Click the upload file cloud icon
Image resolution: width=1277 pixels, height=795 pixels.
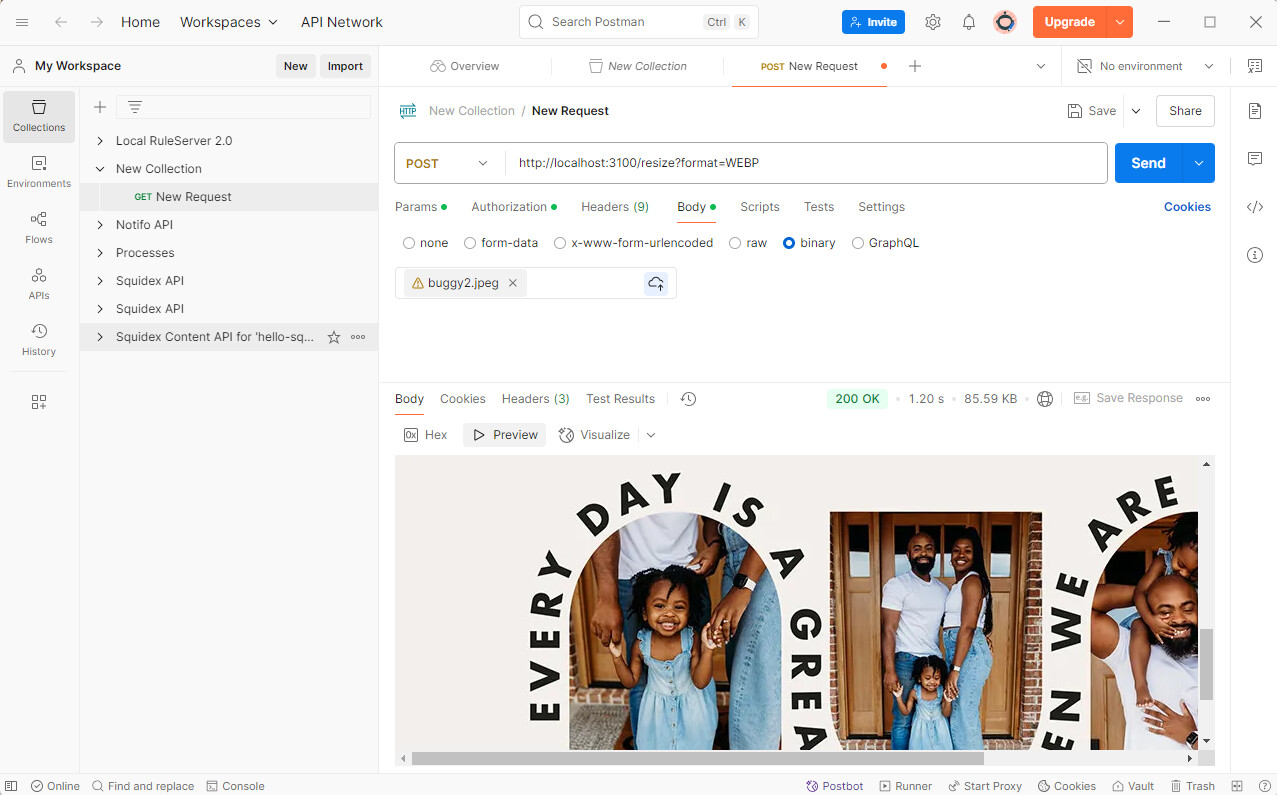pos(656,283)
